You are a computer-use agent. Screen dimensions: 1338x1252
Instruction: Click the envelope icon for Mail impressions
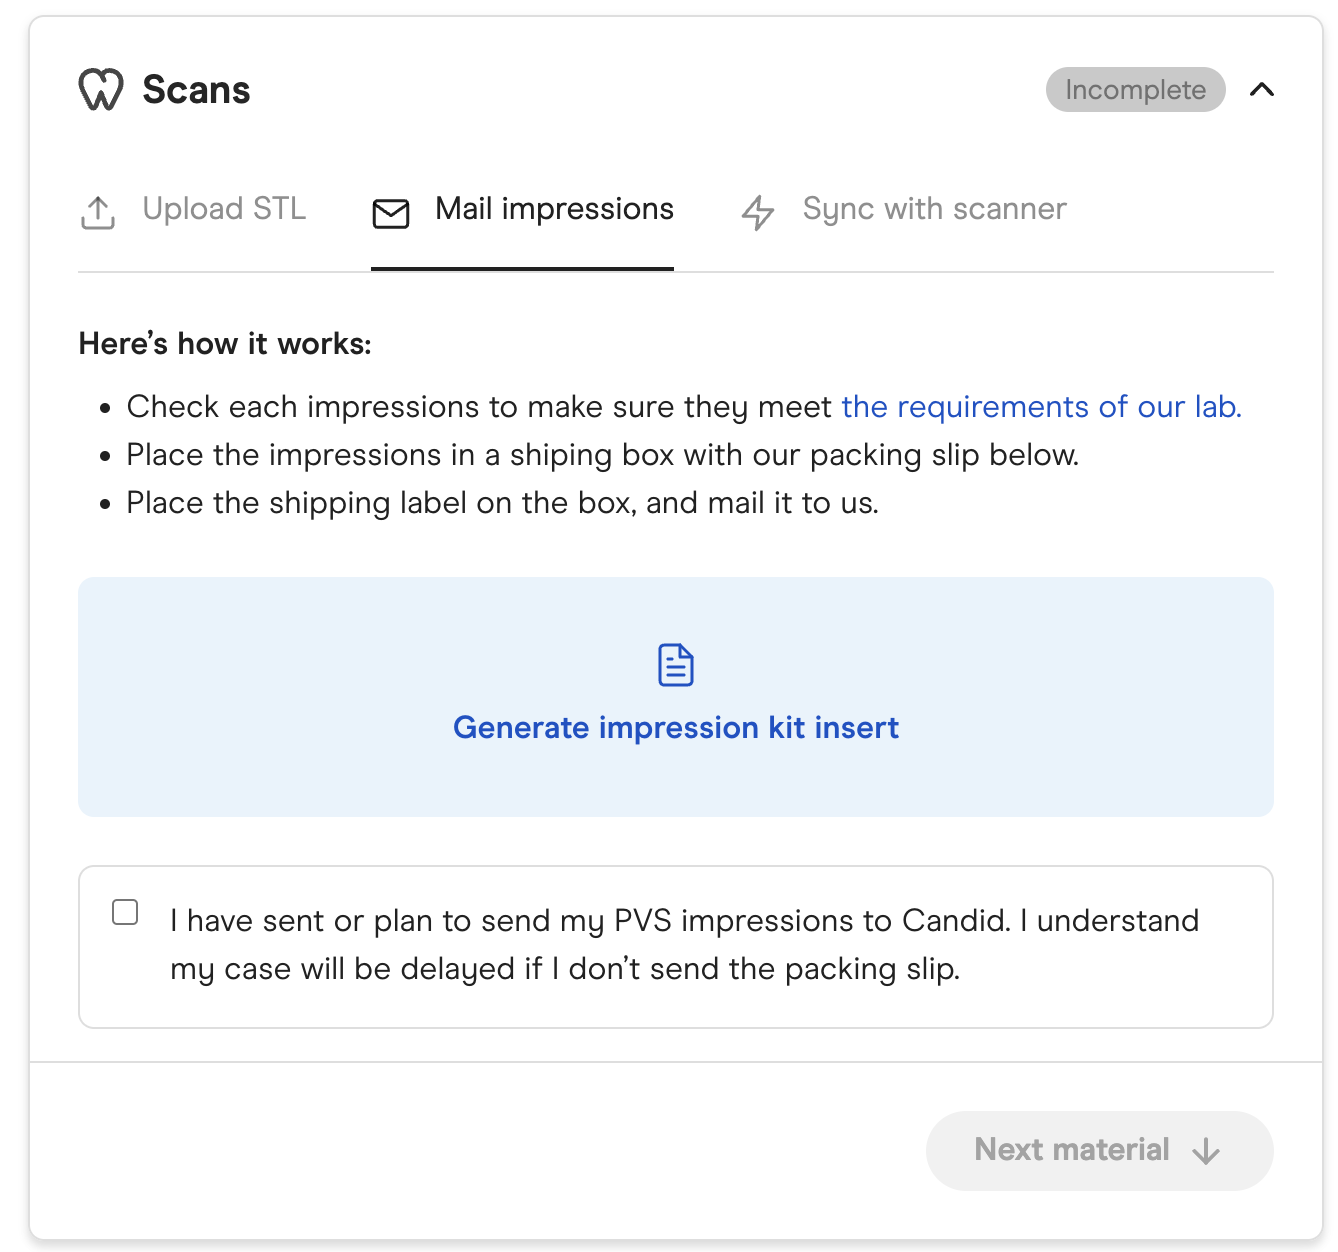pos(391,213)
